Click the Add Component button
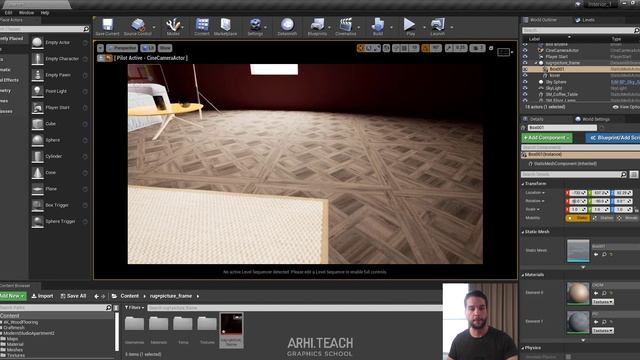The height and width of the screenshot is (360, 640). [547, 138]
